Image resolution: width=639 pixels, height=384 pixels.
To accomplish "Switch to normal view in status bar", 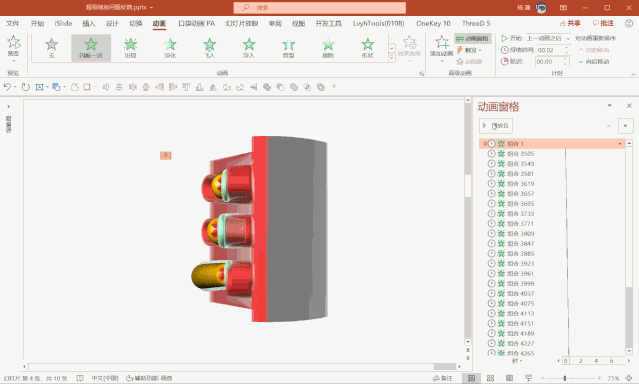I will tap(472, 378).
